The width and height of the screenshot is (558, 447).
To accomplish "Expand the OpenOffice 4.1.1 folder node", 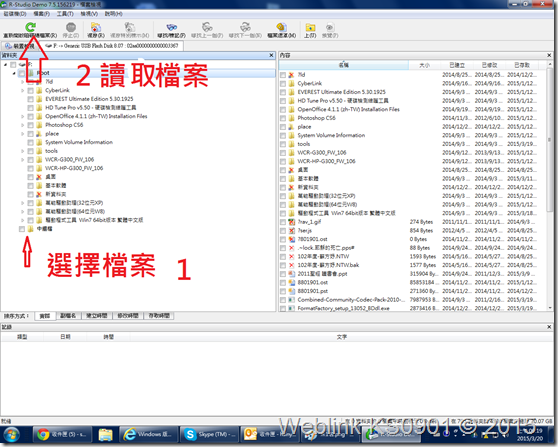I will click(22, 116).
